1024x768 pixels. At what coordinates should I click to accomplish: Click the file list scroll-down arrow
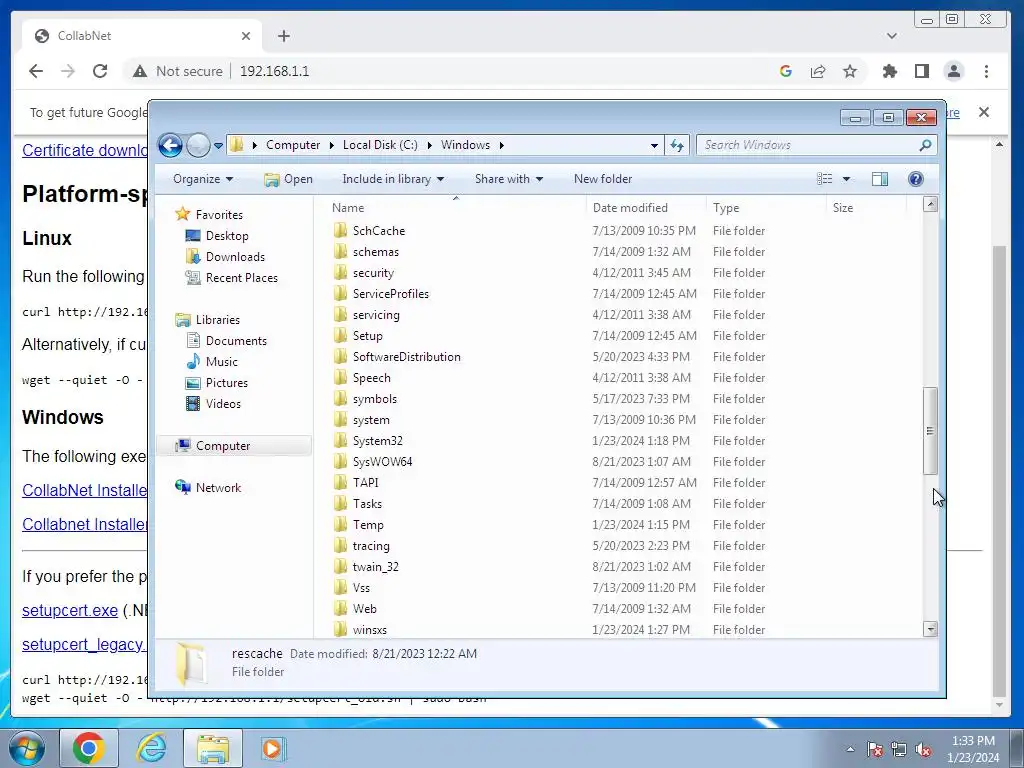(x=930, y=630)
